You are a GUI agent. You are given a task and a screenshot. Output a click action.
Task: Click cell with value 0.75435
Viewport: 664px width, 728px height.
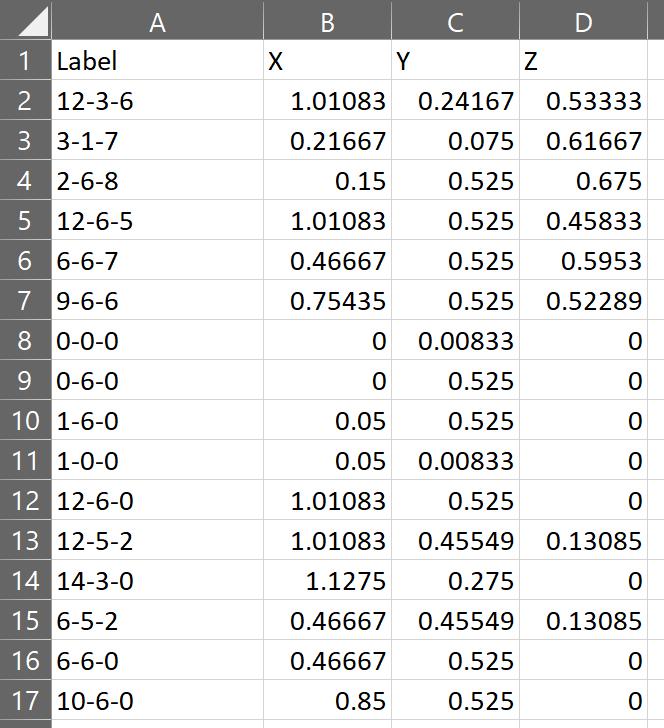click(x=327, y=300)
